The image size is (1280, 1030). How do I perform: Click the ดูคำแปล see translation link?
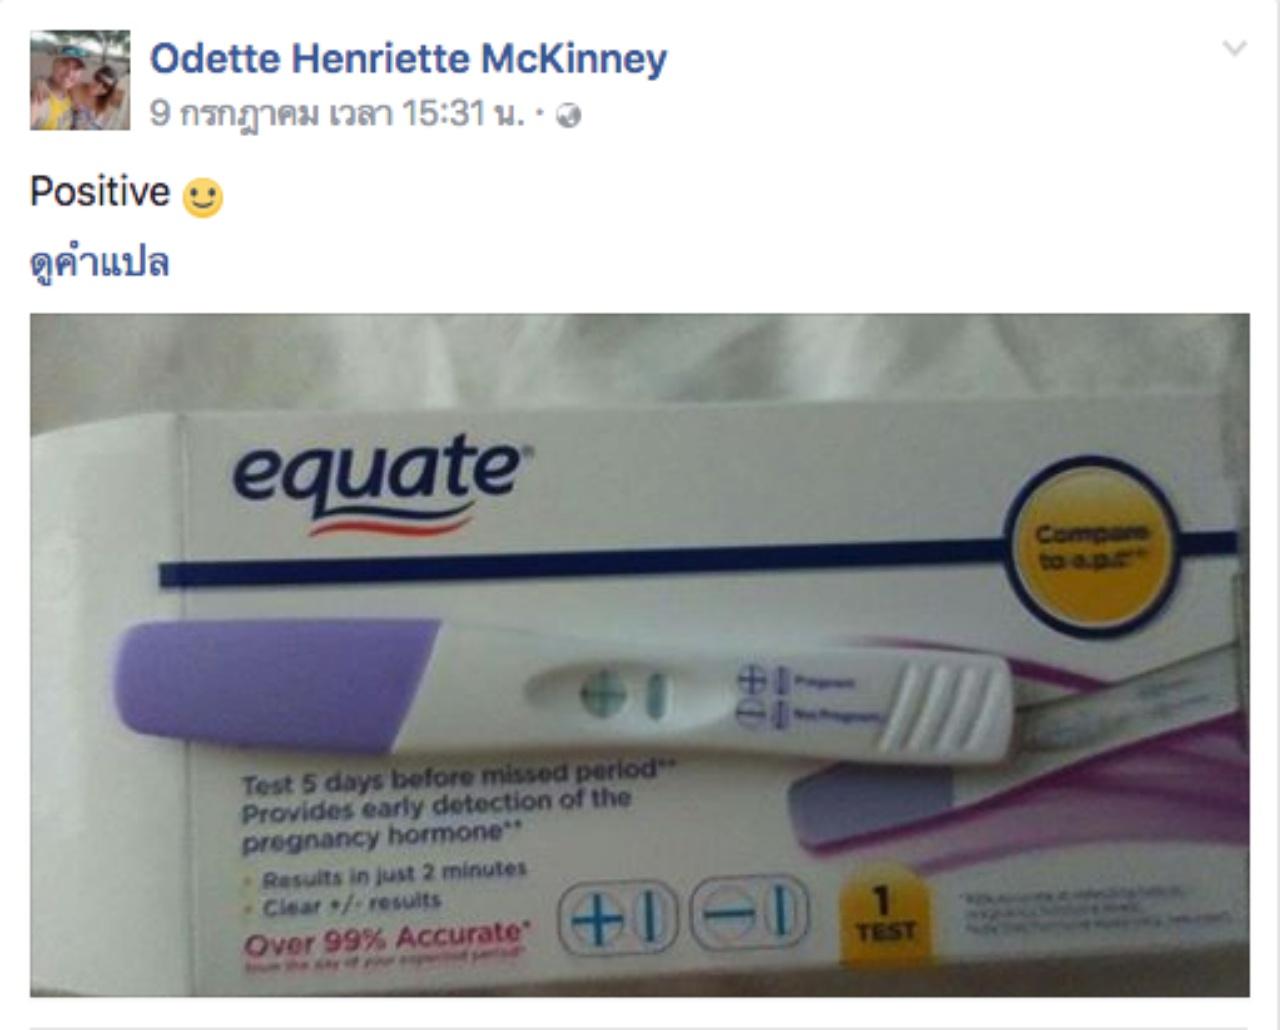[x=99, y=264]
